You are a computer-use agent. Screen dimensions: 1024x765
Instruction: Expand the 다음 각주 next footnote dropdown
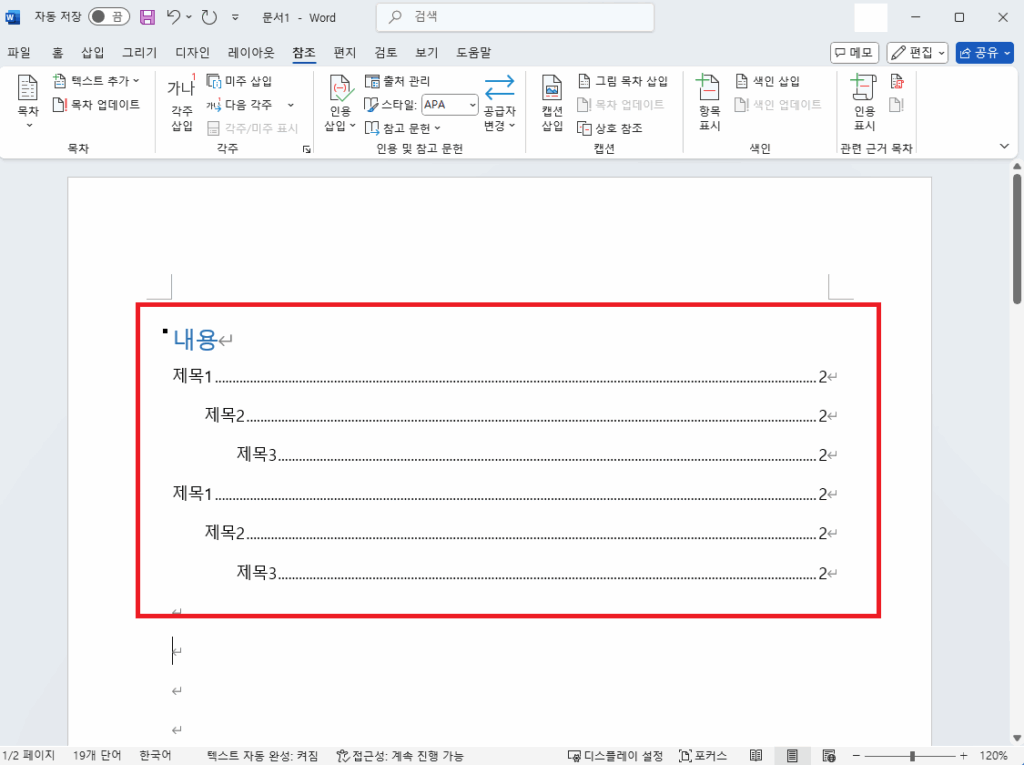click(289, 104)
